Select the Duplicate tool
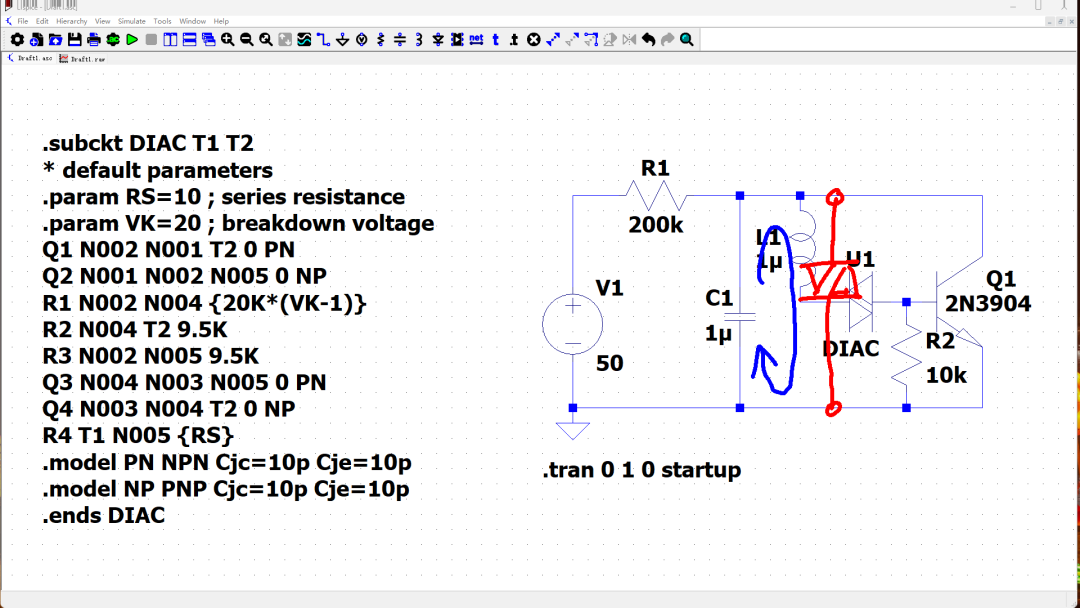The image size is (1080, 608). point(552,40)
